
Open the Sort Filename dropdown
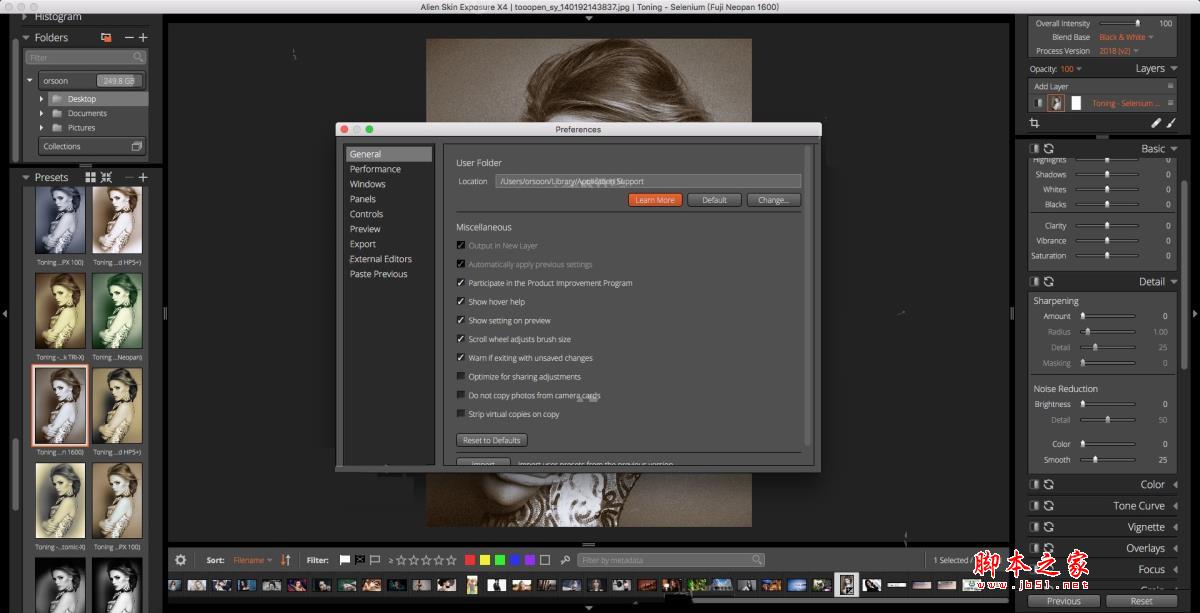coord(253,560)
